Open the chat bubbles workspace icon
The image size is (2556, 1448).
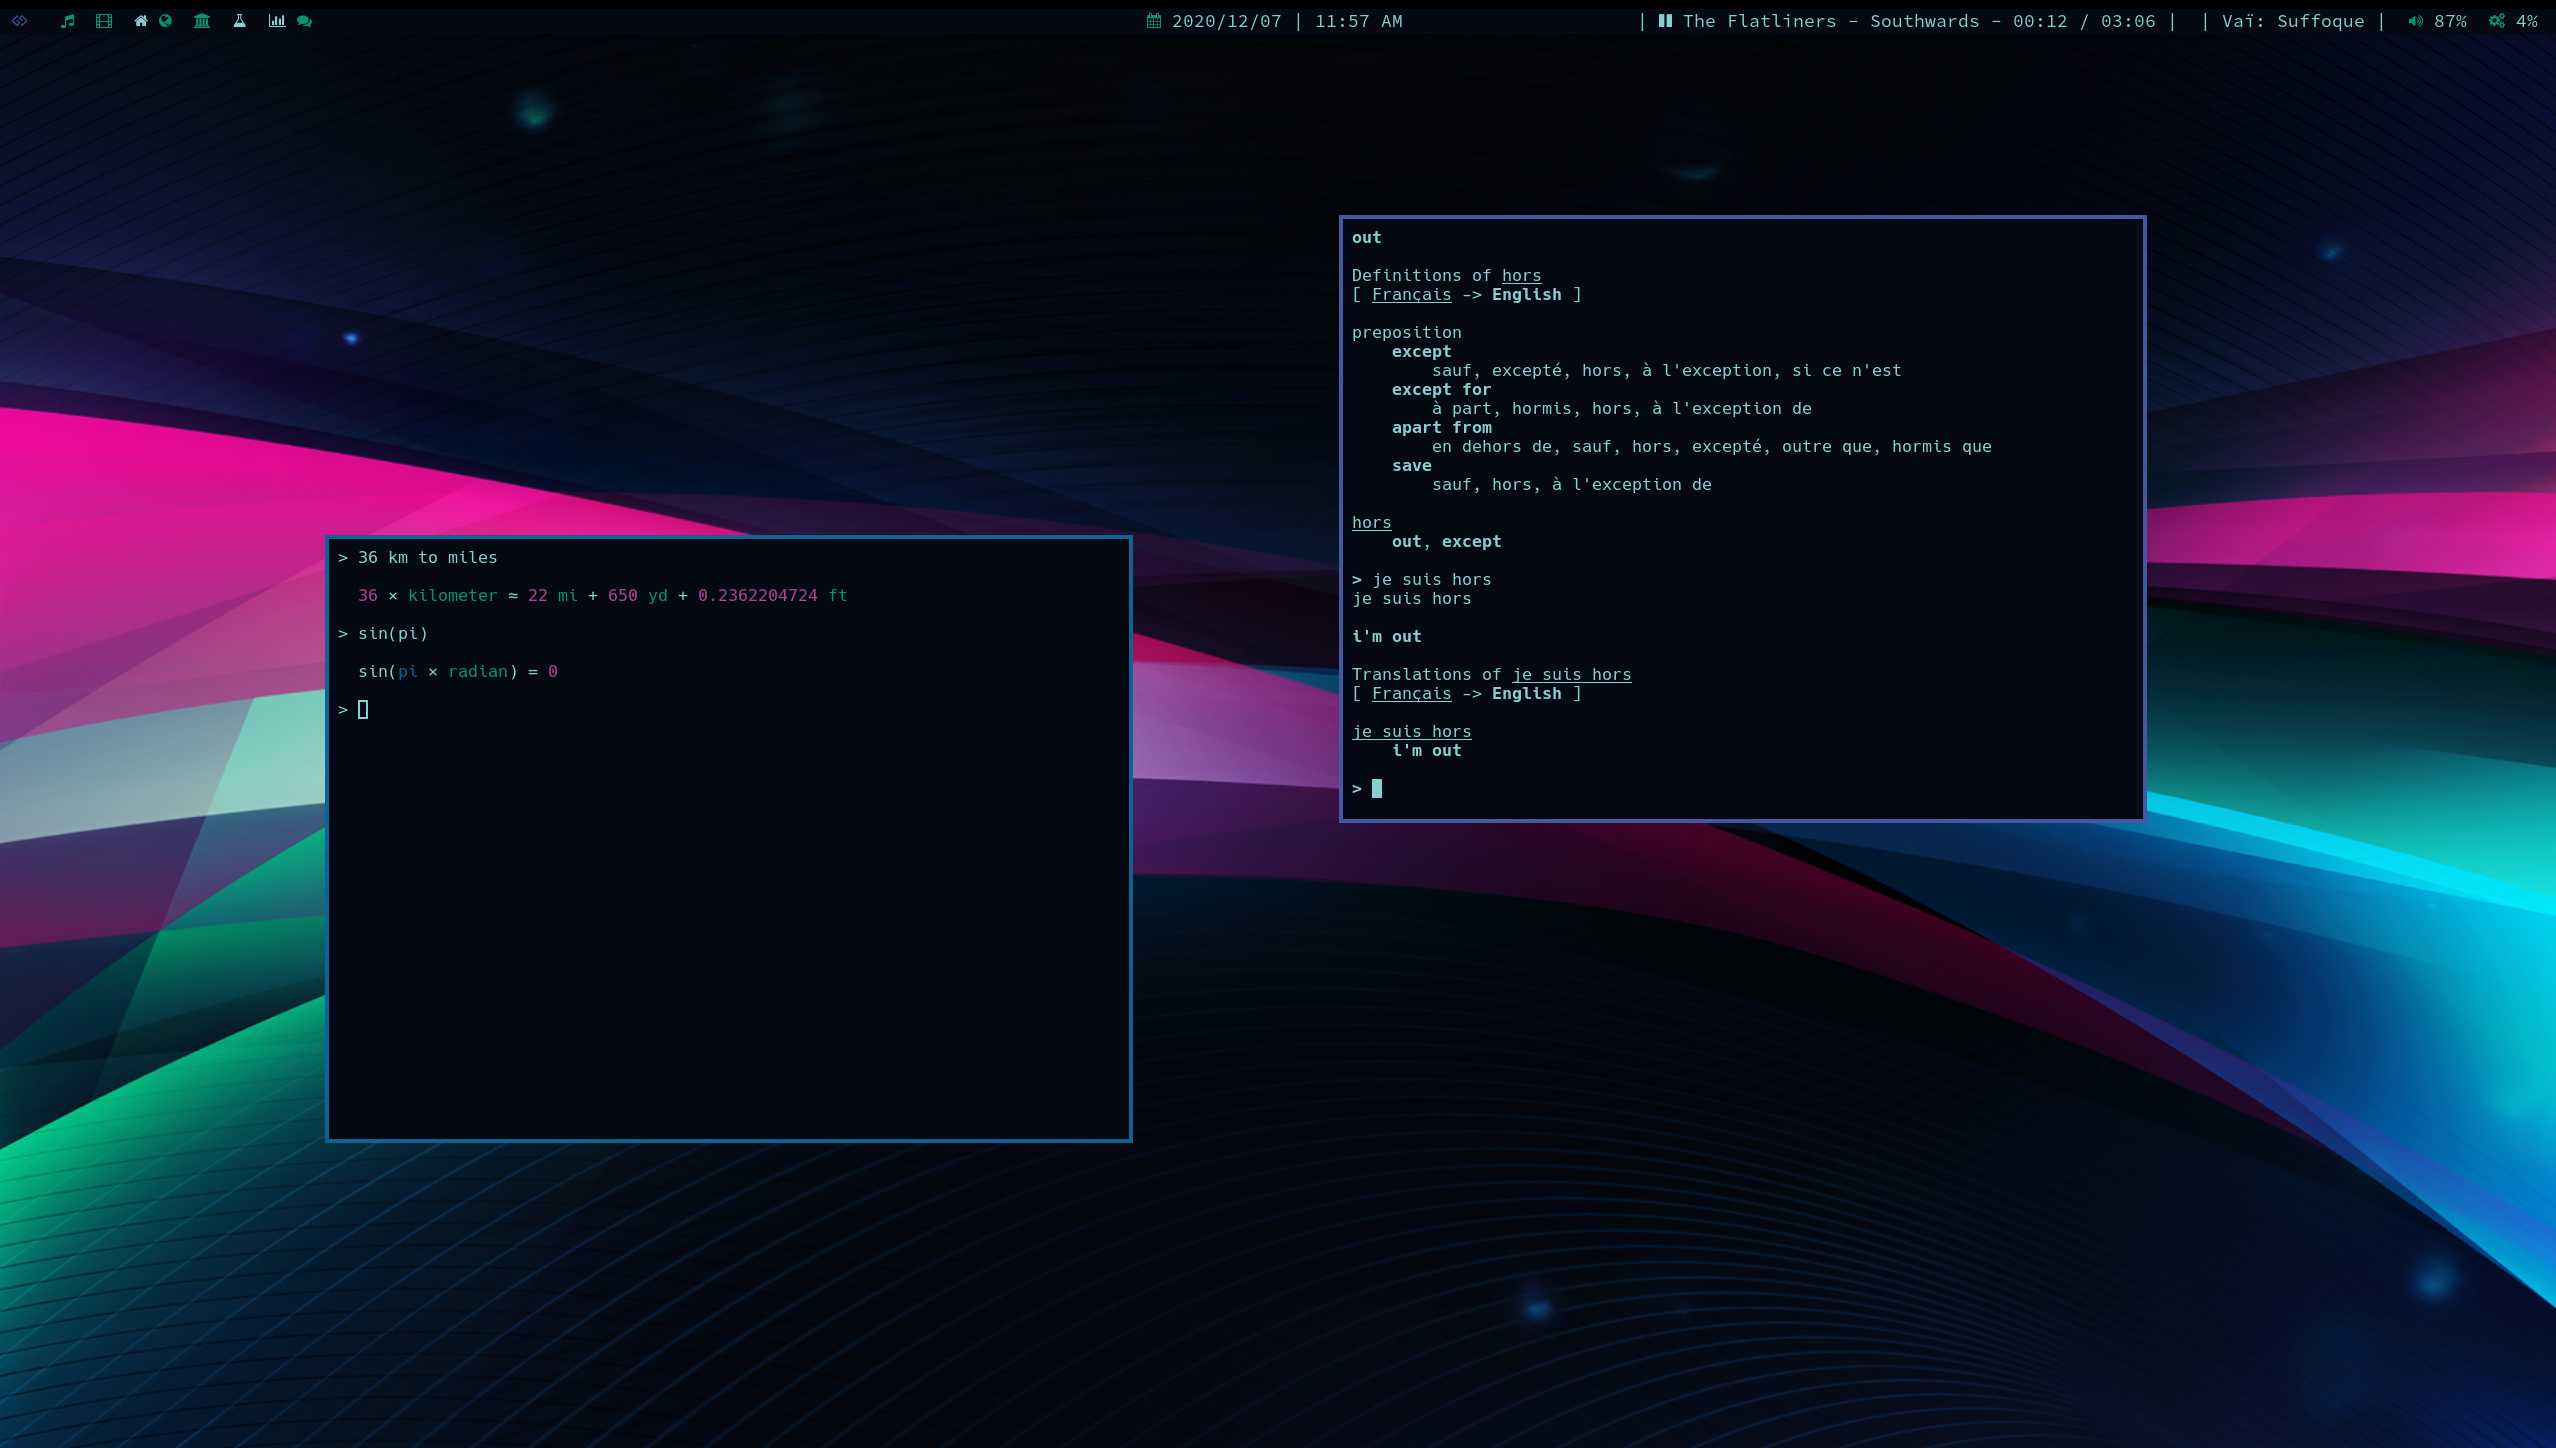point(305,21)
